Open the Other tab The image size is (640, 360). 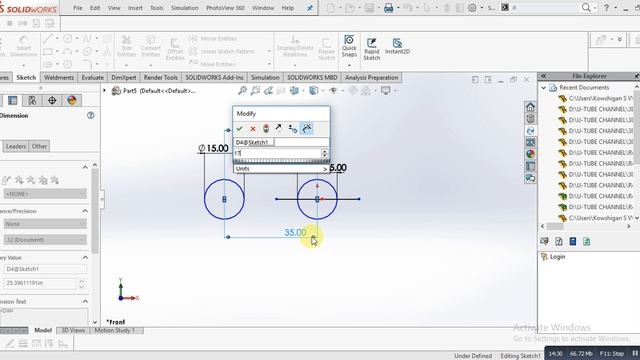click(x=39, y=146)
